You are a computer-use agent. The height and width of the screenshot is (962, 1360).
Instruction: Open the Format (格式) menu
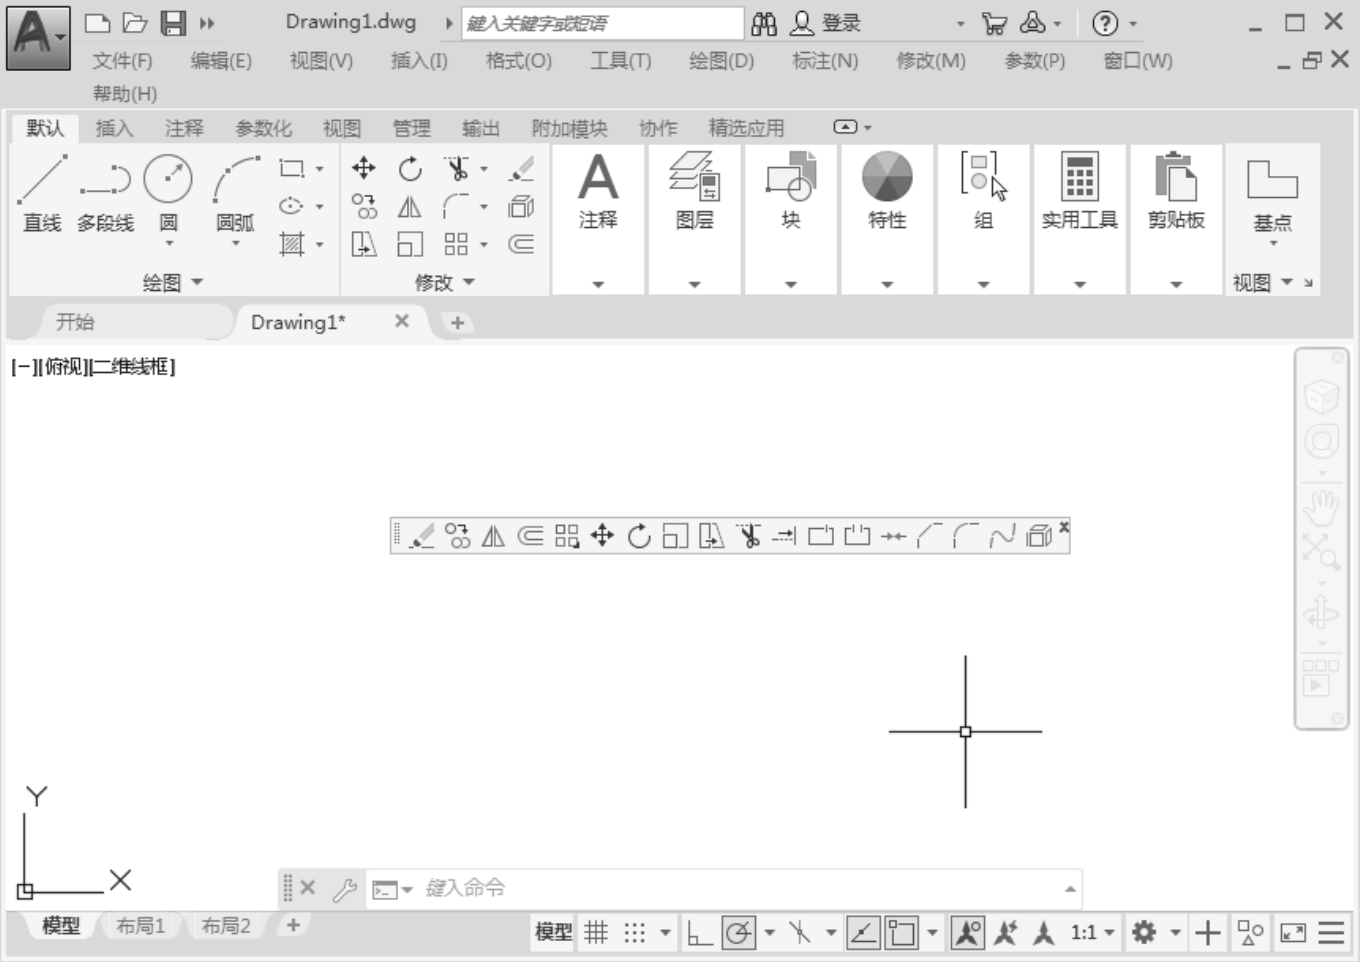pos(518,61)
